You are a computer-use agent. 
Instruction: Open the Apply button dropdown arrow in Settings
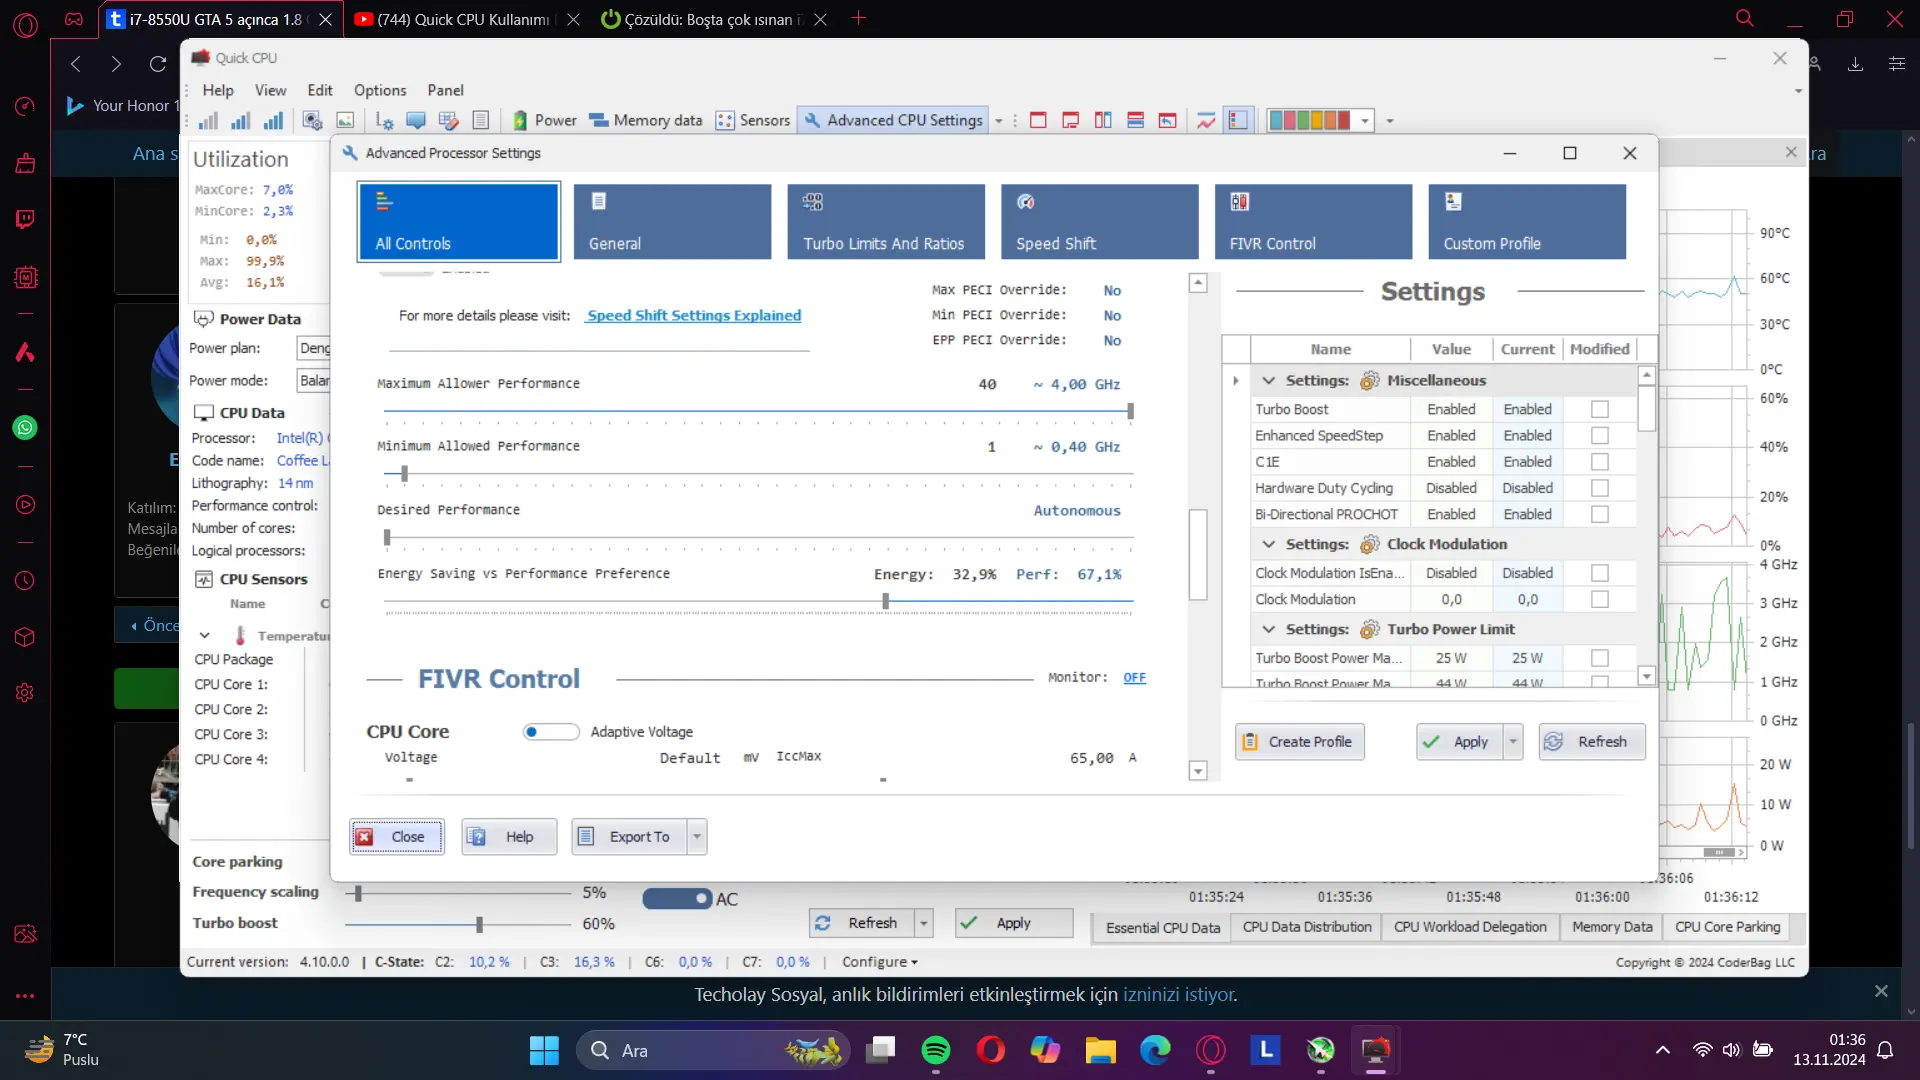click(x=1513, y=742)
